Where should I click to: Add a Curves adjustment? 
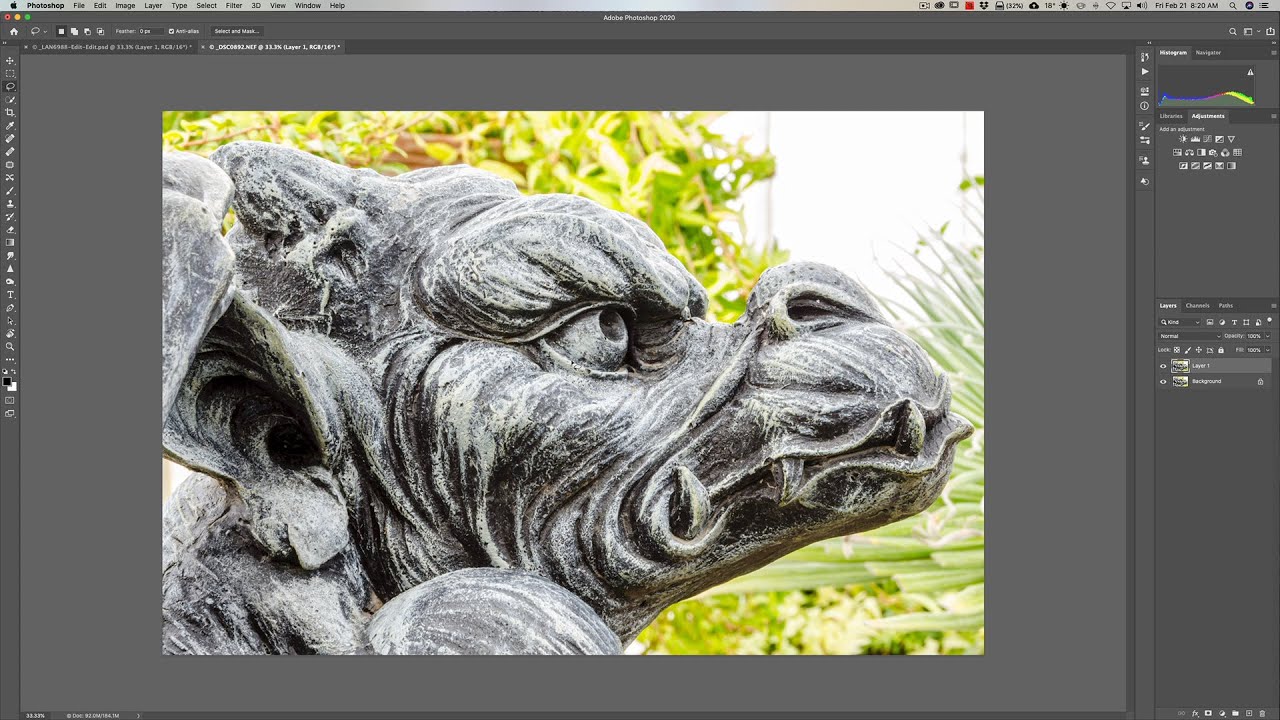point(1207,139)
